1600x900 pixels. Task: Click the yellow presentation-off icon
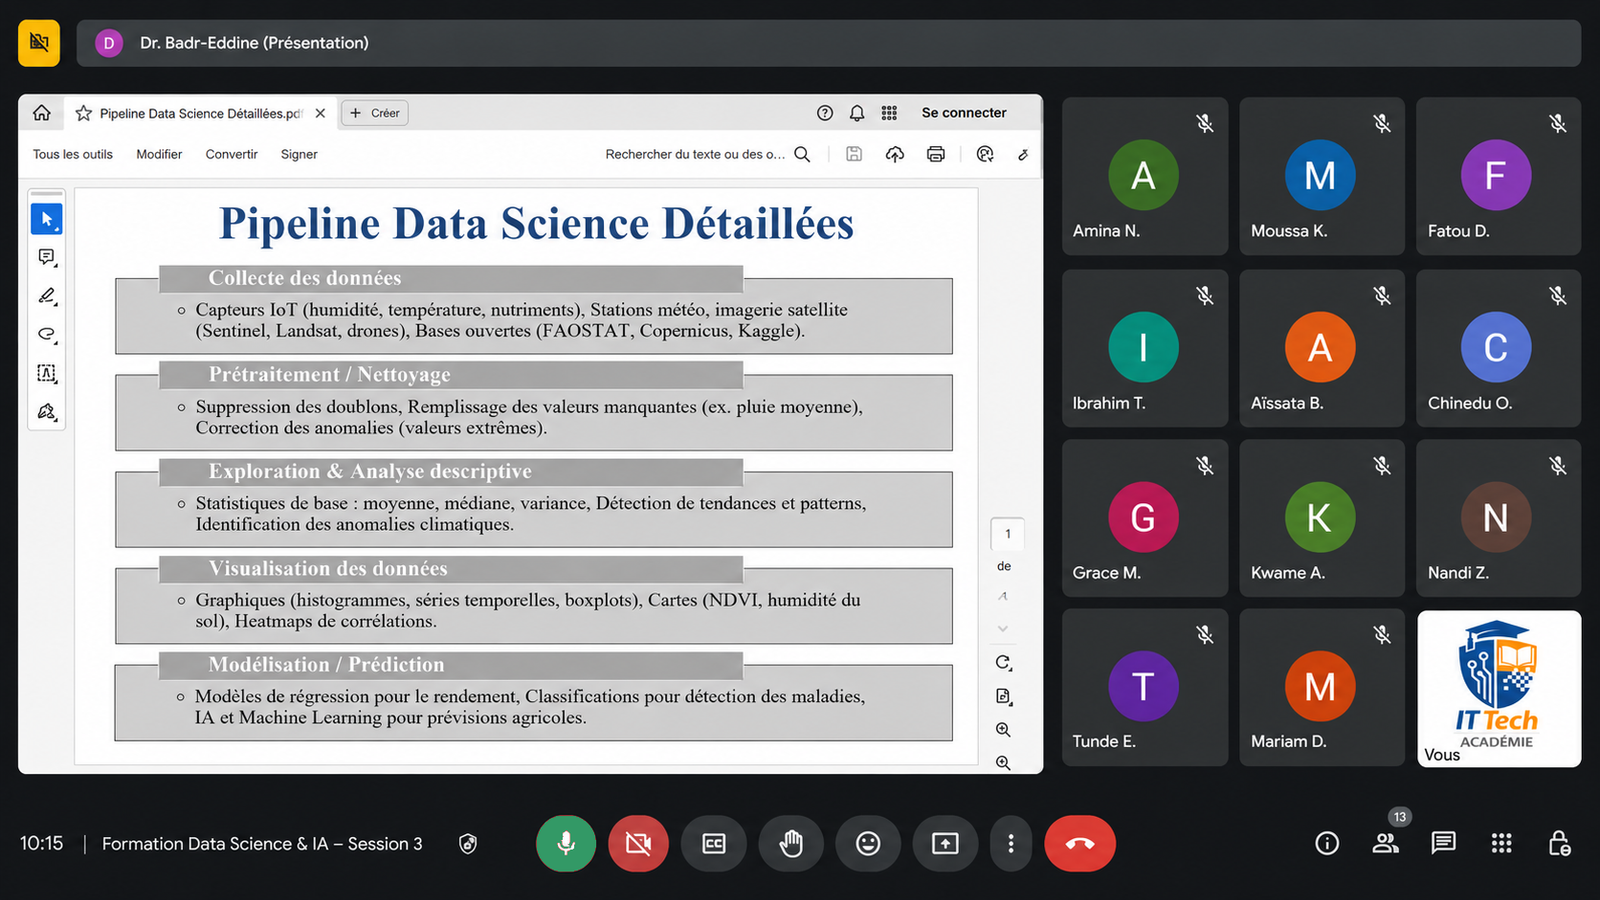click(x=39, y=42)
